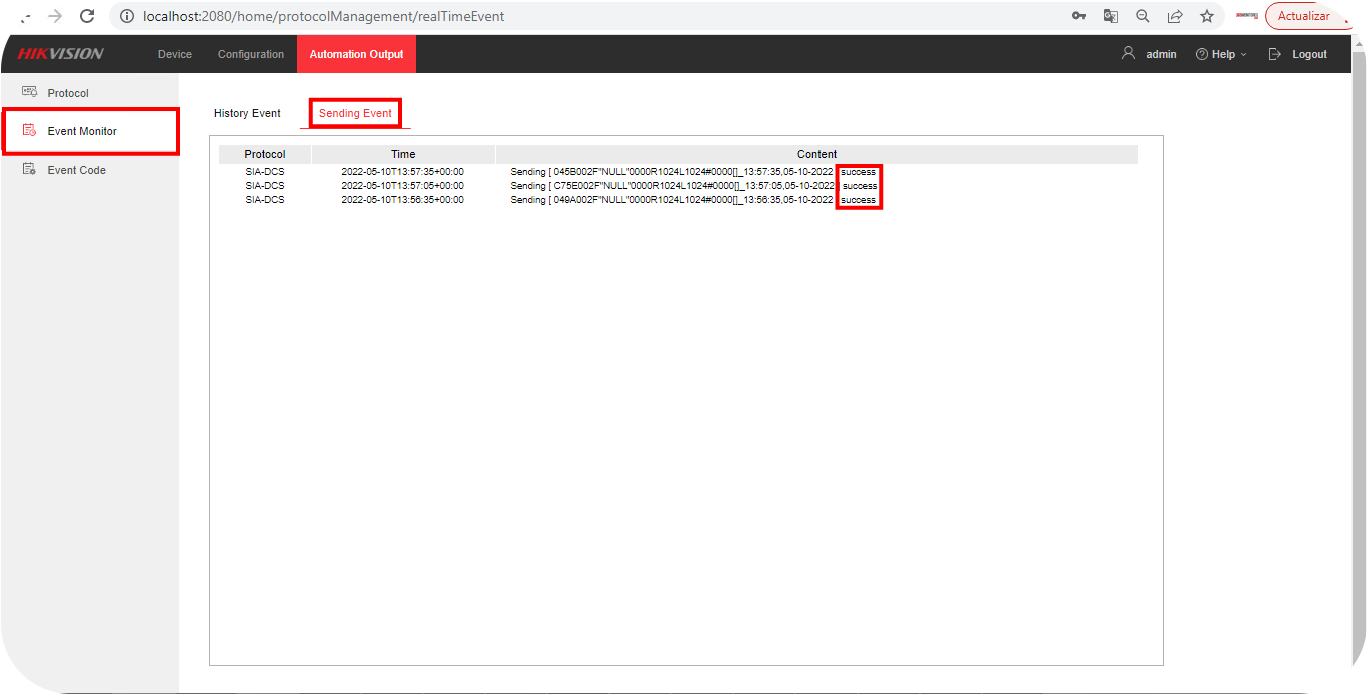Open the browser zoom magnifier icon
1367x694 pixels.
[1142, 16]
